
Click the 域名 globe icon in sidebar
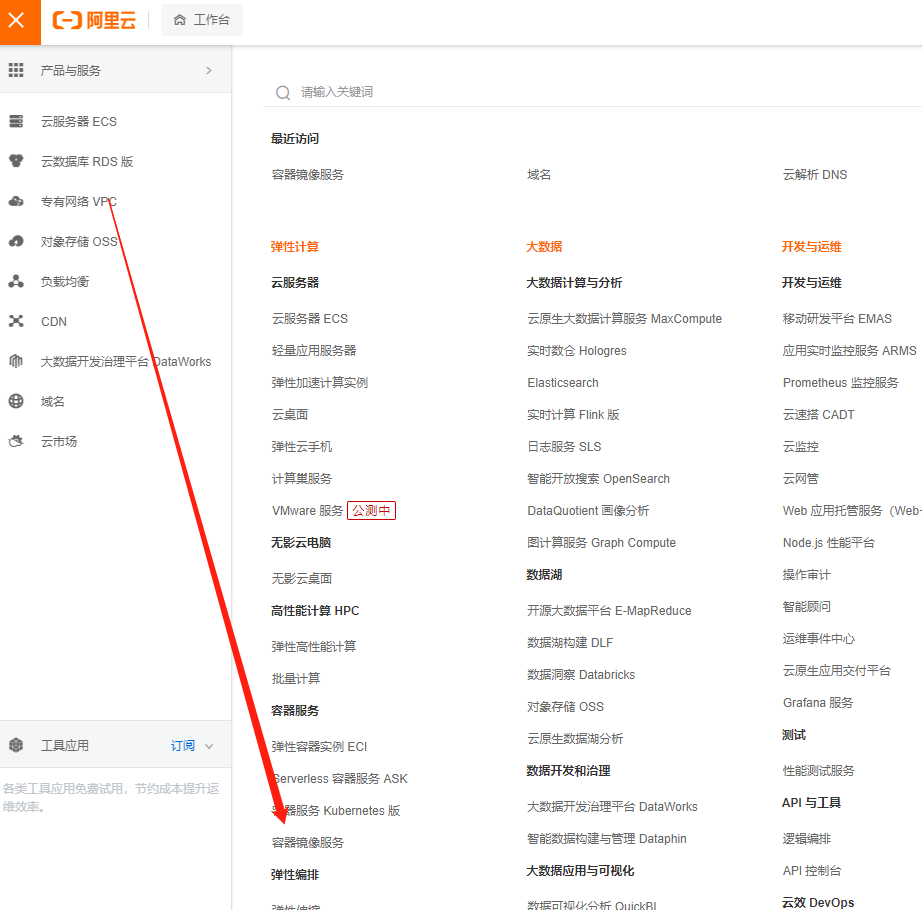point(16,402)
